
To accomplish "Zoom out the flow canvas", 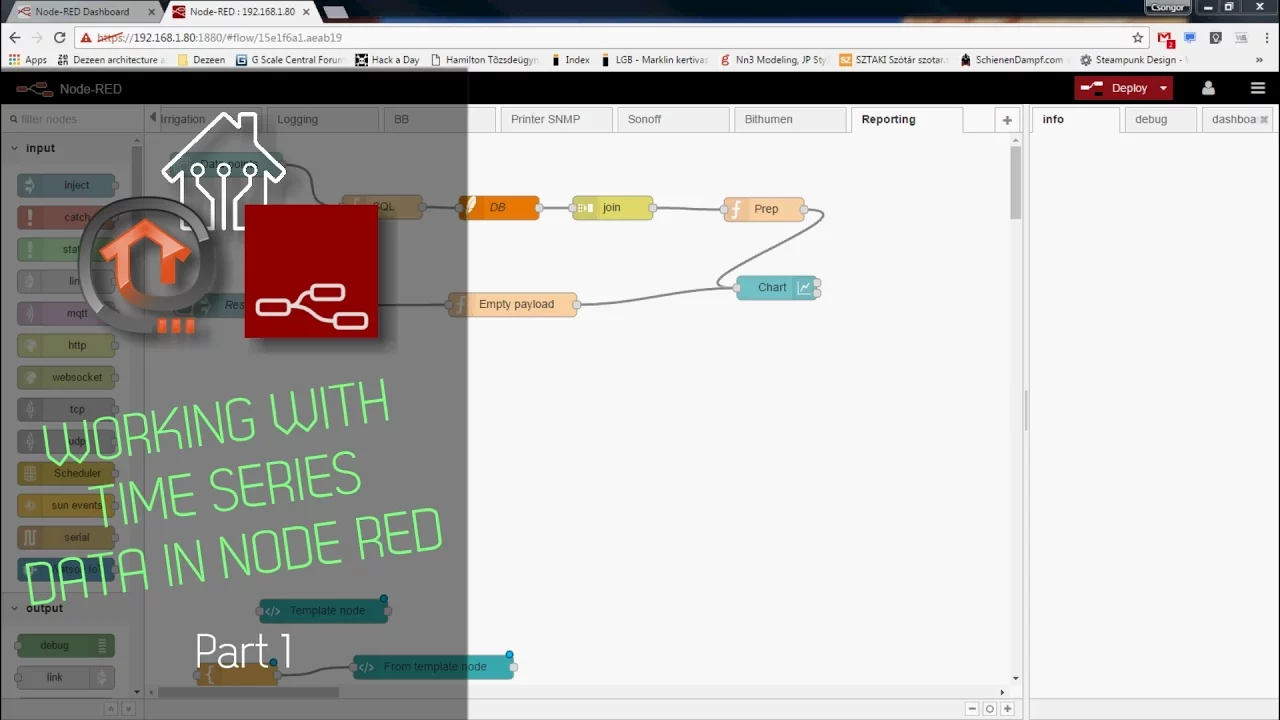I will 972,709.
